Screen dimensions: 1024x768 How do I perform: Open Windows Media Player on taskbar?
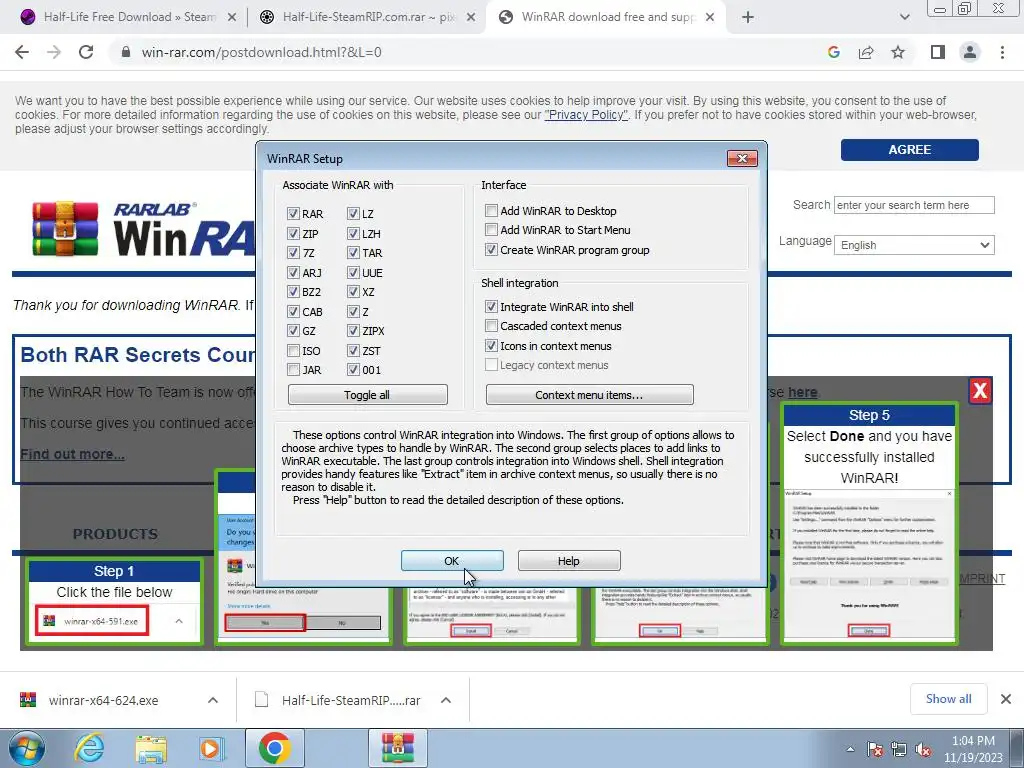(211, 748)
